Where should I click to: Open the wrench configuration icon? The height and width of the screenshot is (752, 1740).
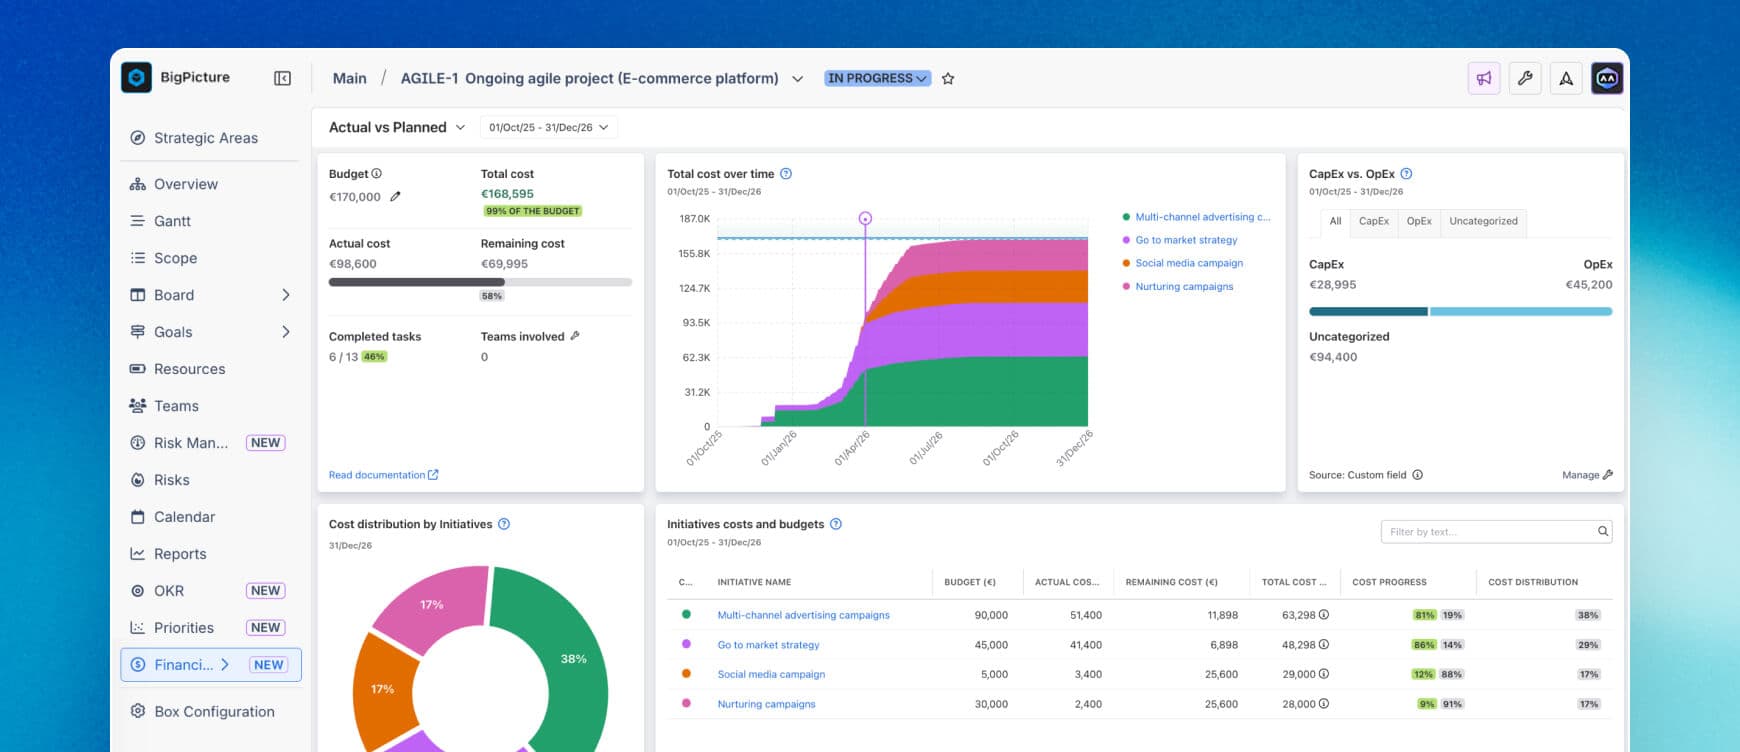click(x=1525, y=78)
